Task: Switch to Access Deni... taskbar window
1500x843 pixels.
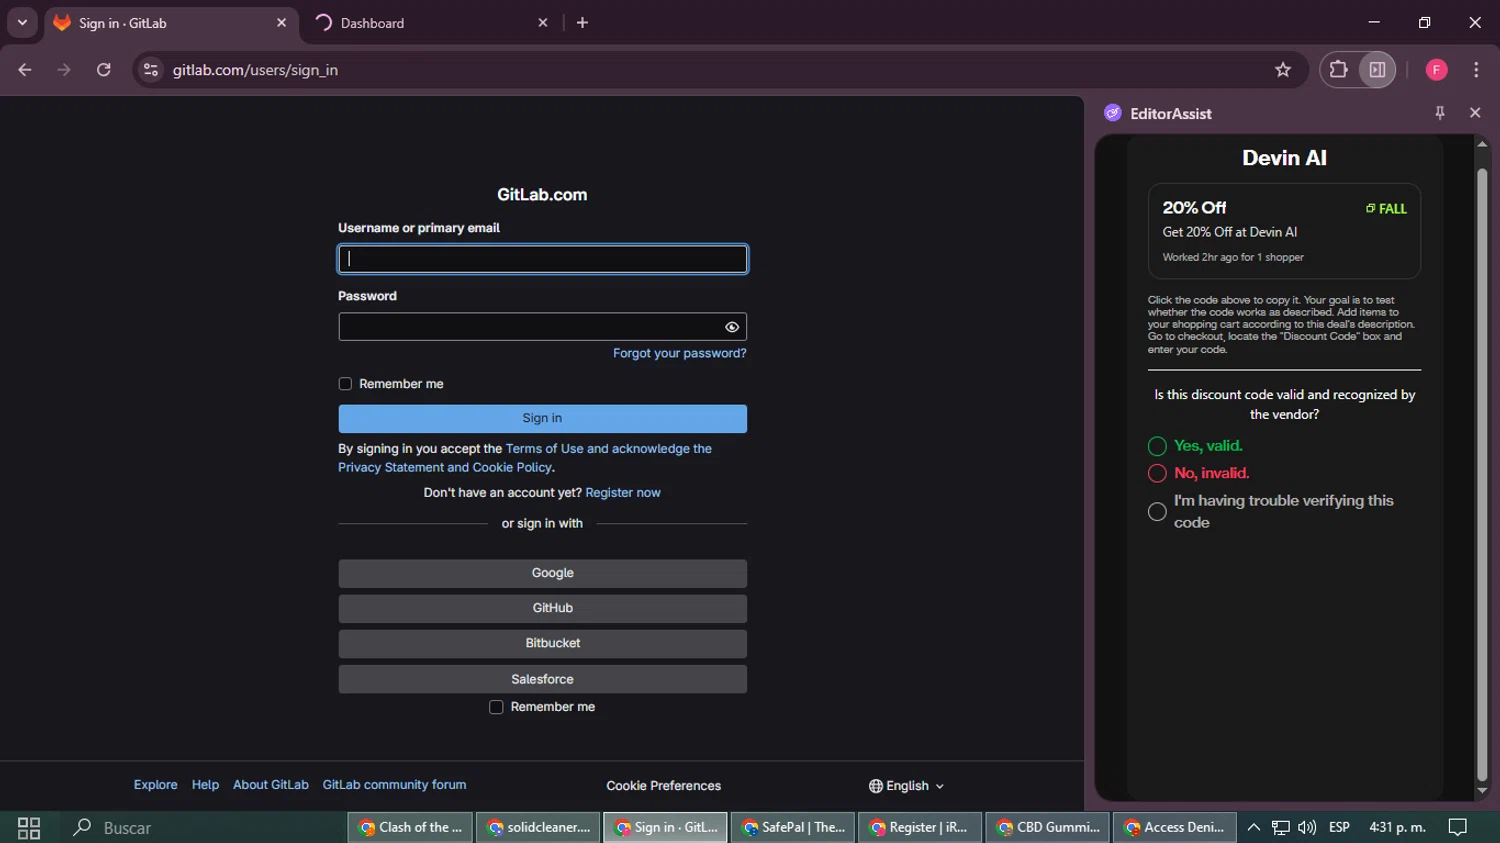Action: (x=1175, y=827)
